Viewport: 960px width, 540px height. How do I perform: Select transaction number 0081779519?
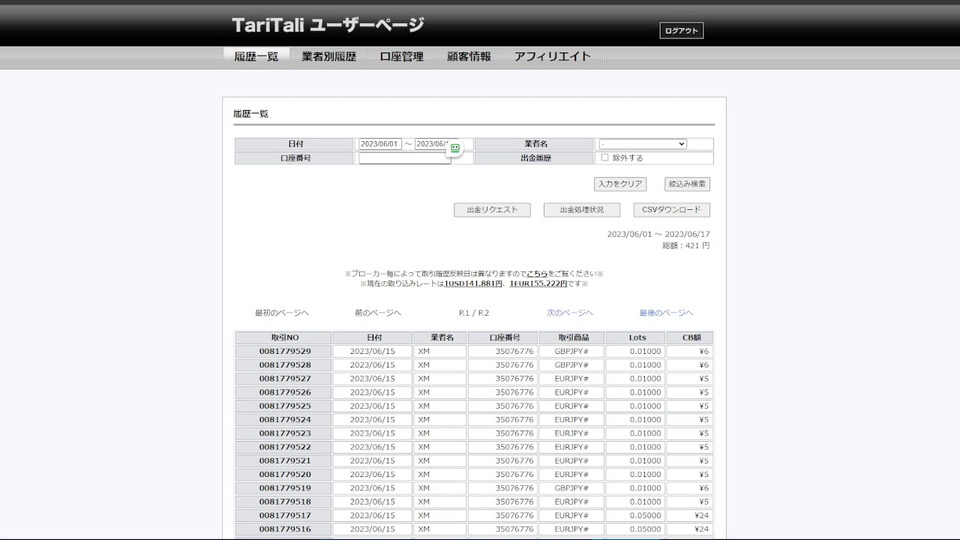click(285, 488)
